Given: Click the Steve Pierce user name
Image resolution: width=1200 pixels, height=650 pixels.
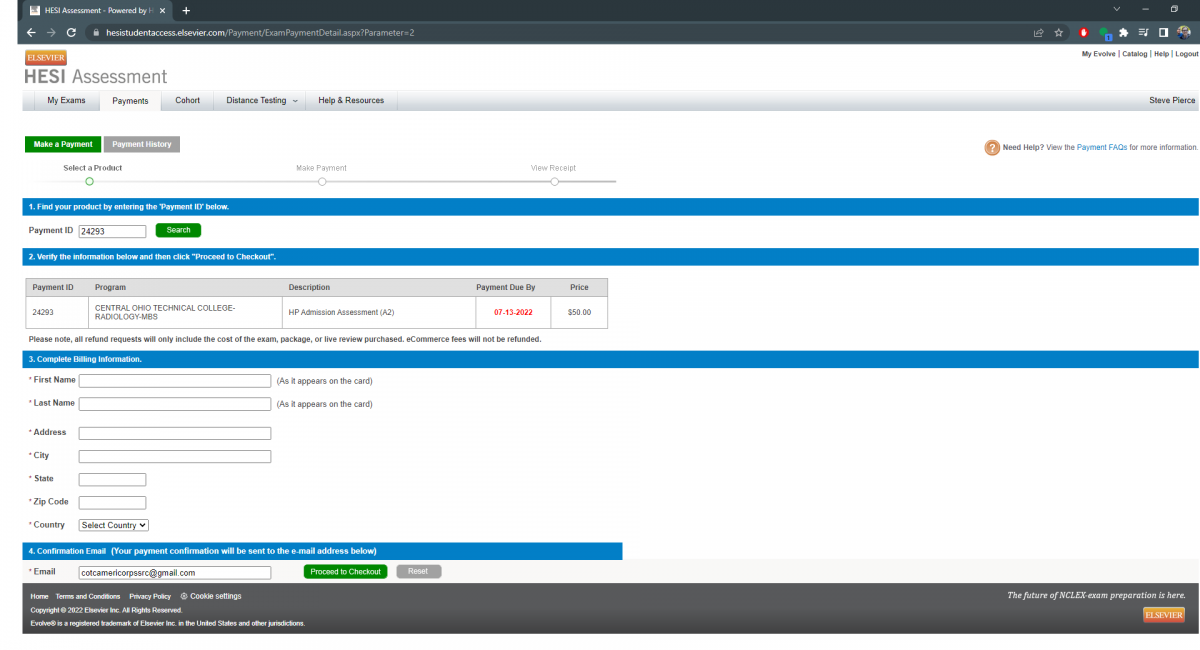Looking at the screenshot, I should [x=1172, y=100].
